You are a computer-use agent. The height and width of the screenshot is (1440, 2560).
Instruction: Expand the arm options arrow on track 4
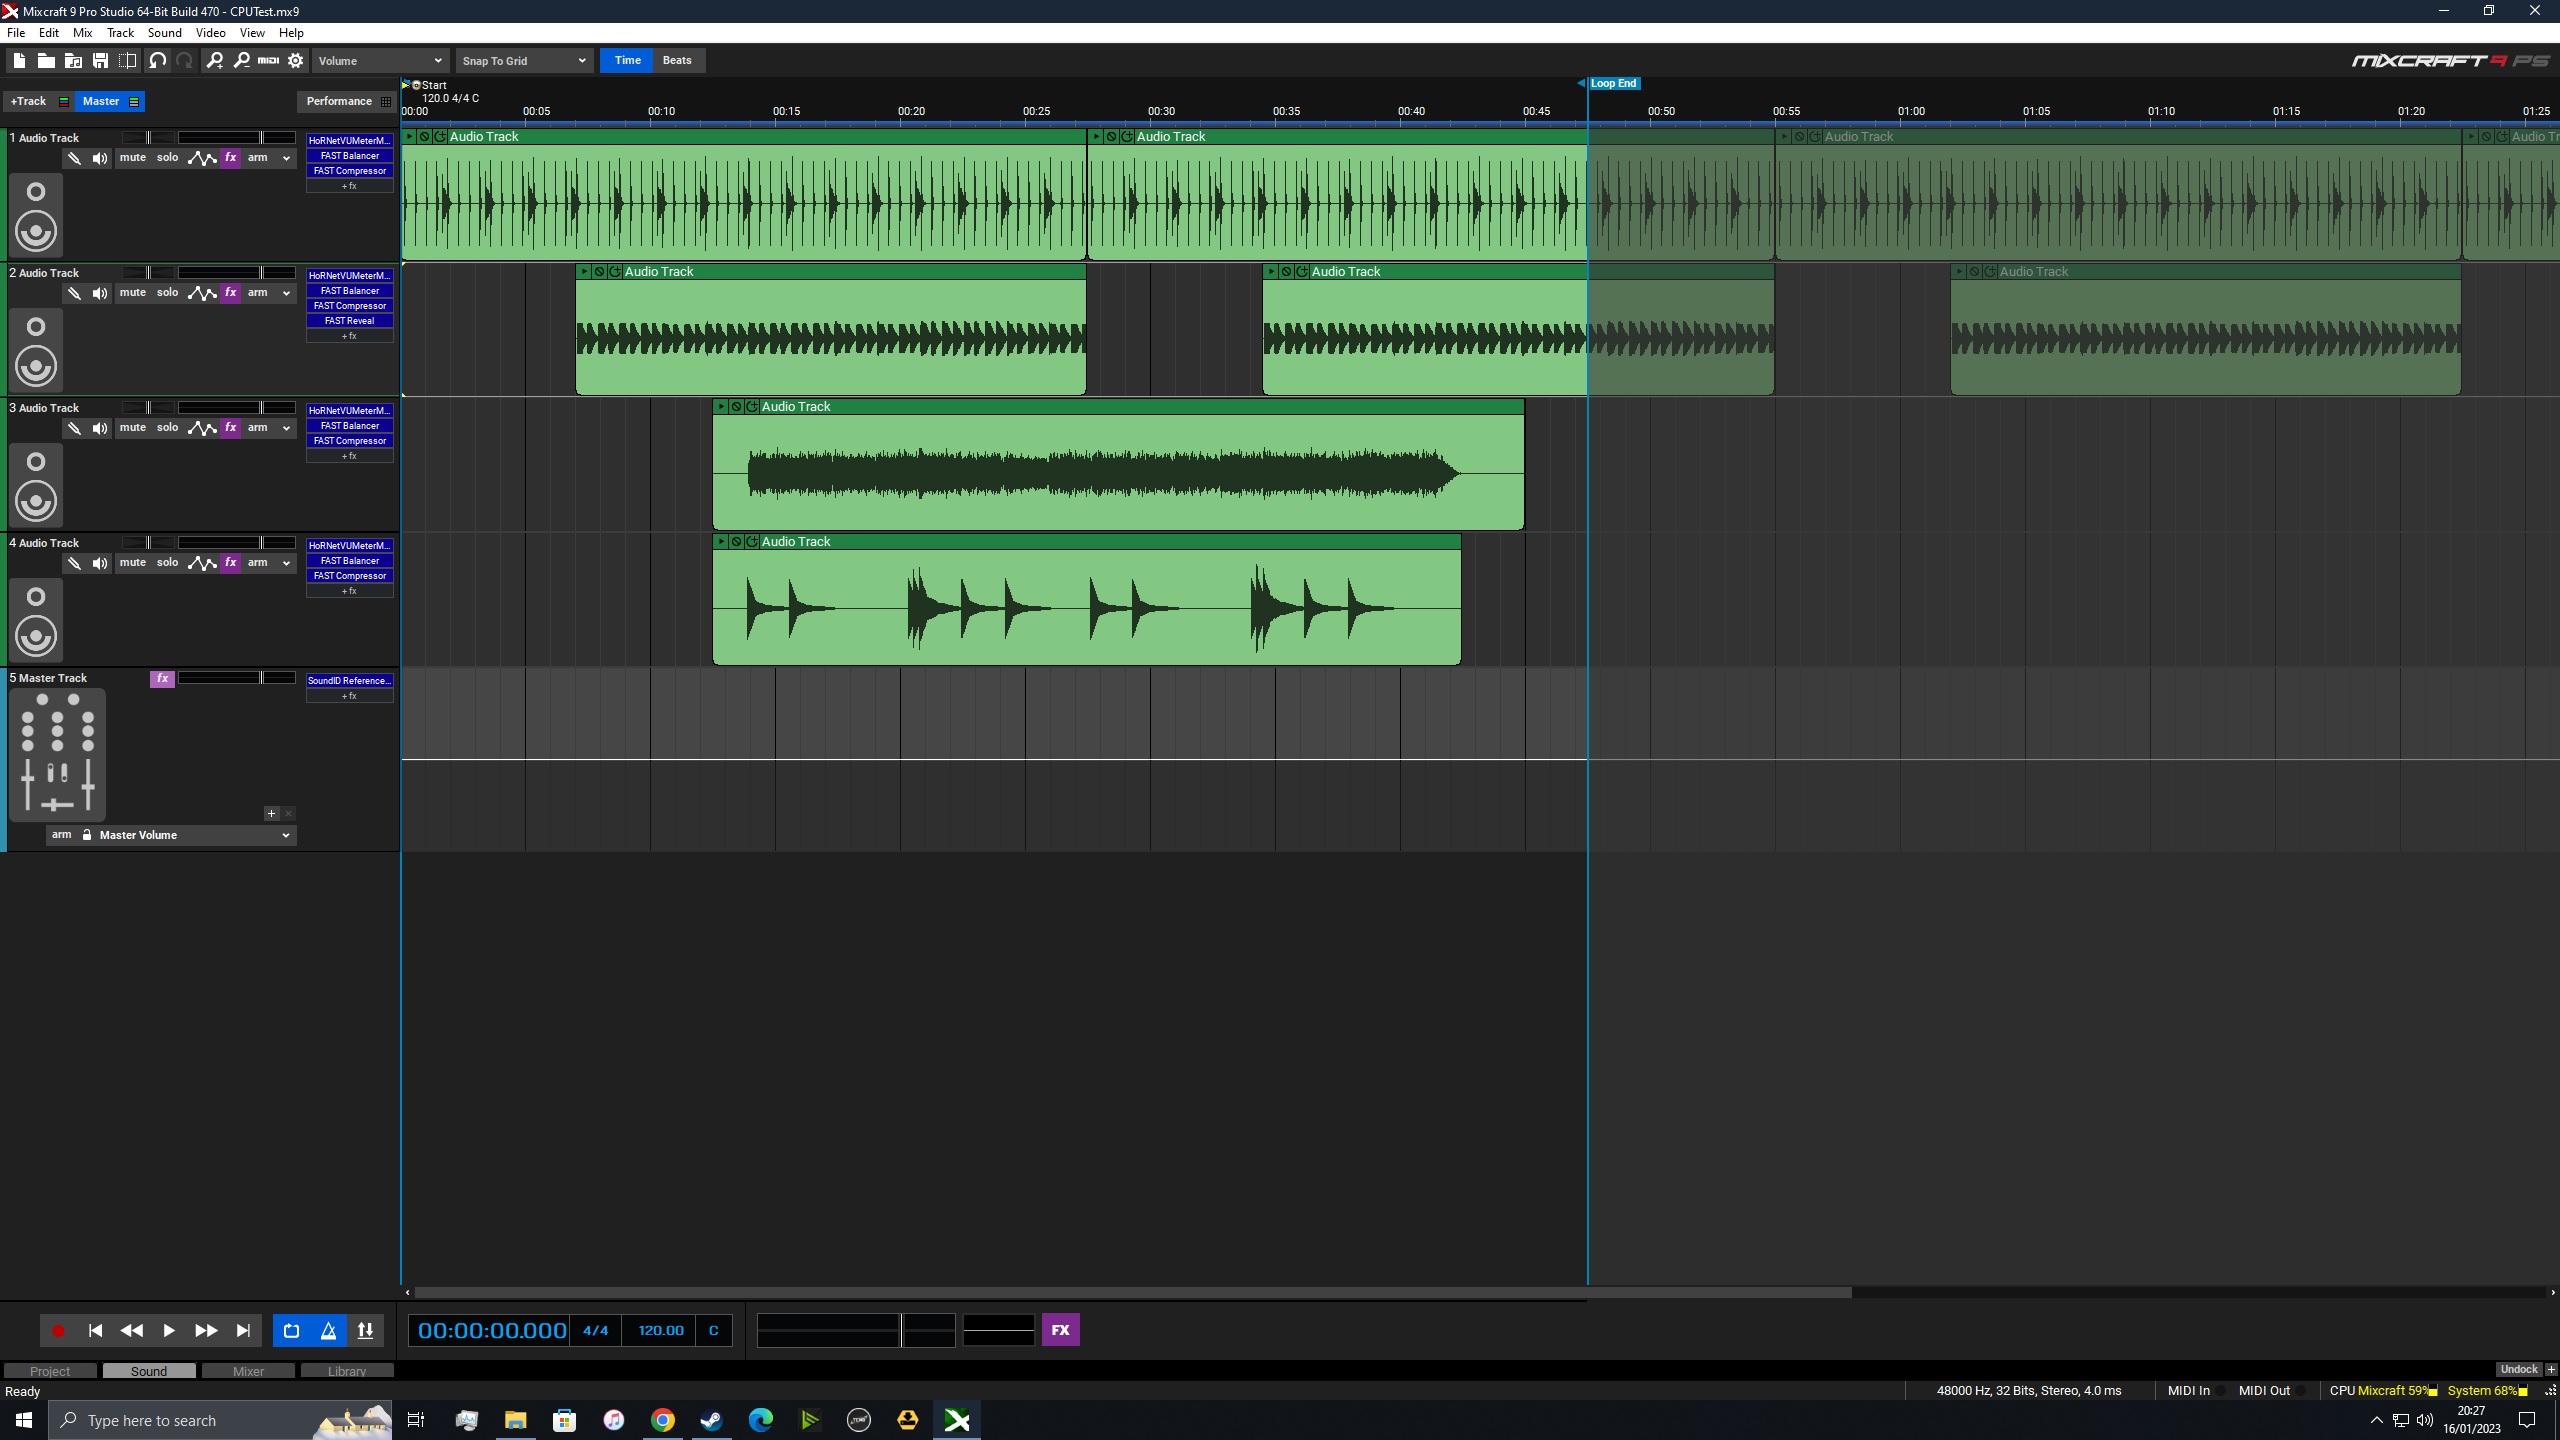click(286, 563)
